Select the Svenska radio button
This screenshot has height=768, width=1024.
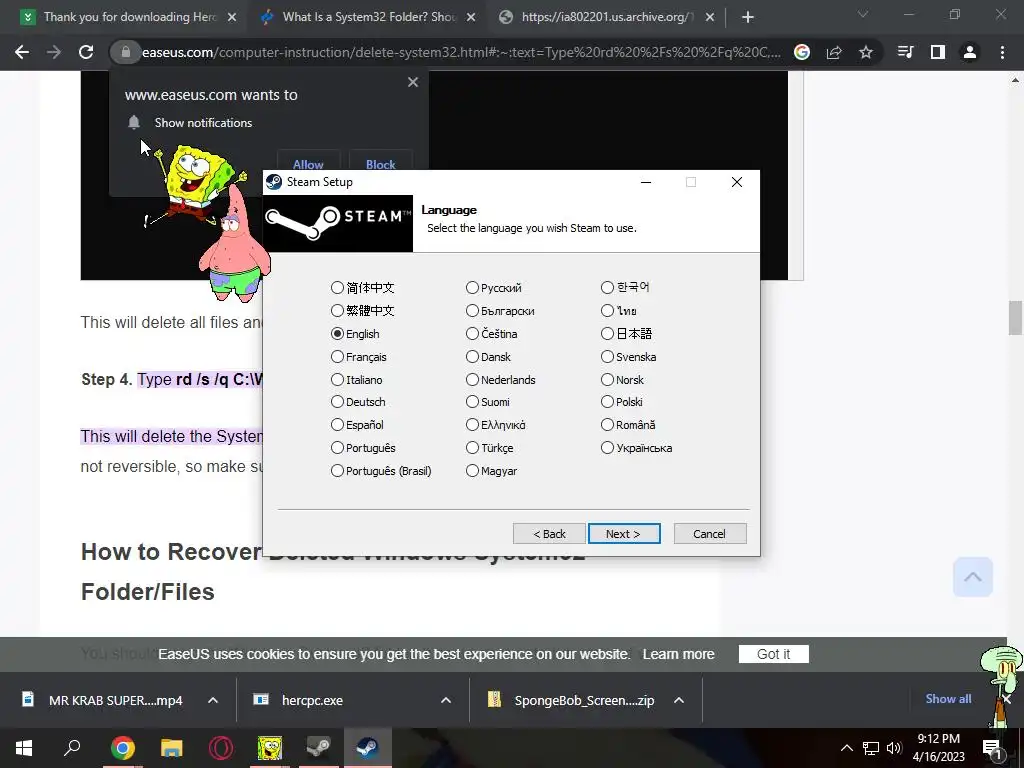[x=607, y=357]
